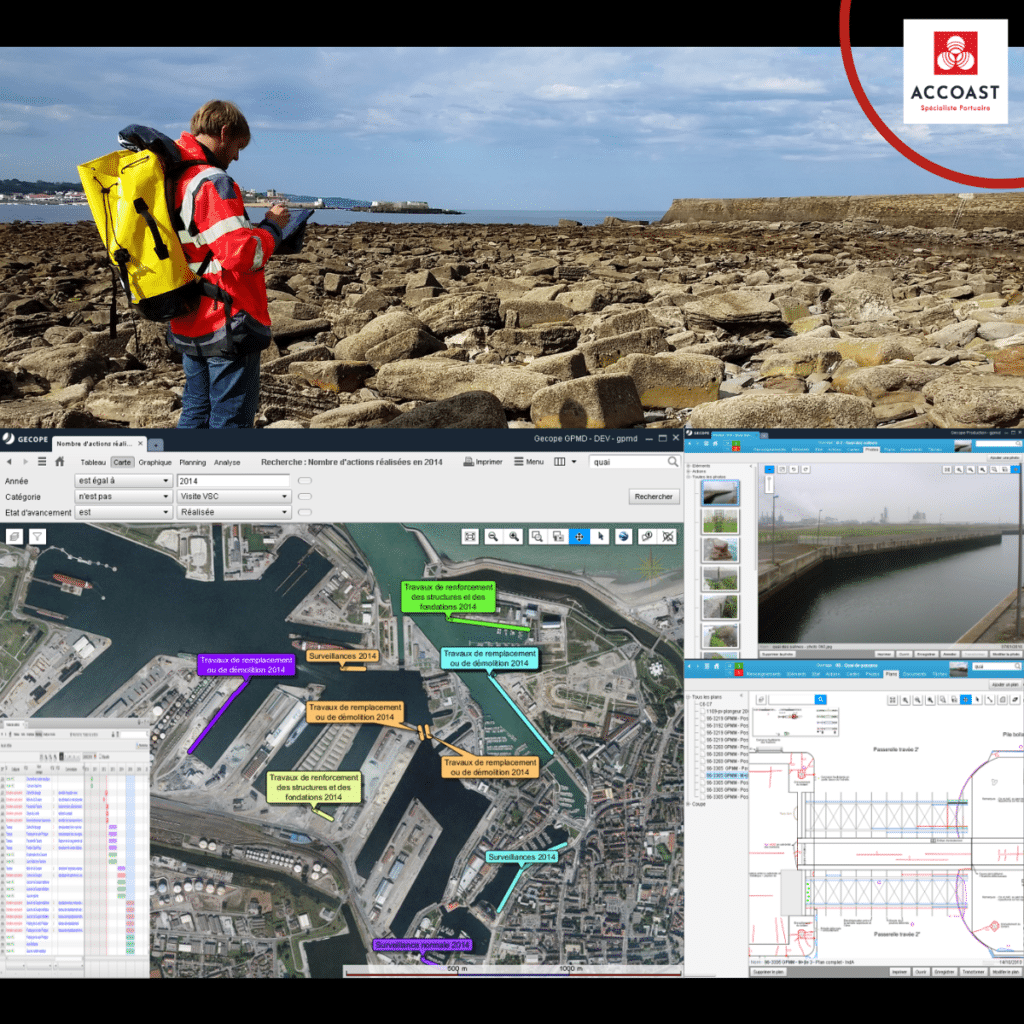Expand the Eléments tree node in photo window
This screenshot has height=1024, width=1024.
tap(688, 466)
